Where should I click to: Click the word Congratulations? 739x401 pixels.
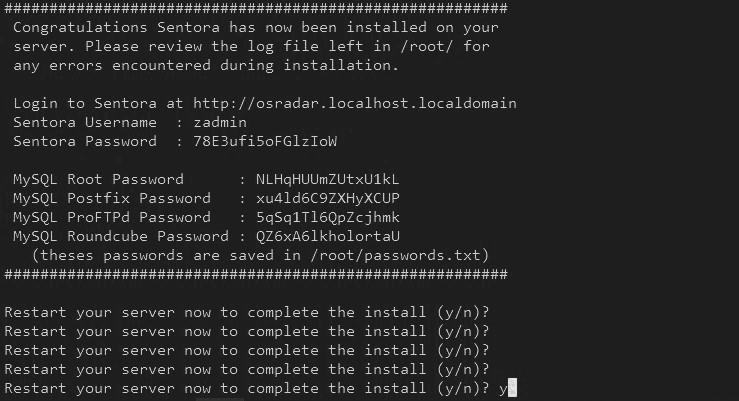(x=71, y=28)
